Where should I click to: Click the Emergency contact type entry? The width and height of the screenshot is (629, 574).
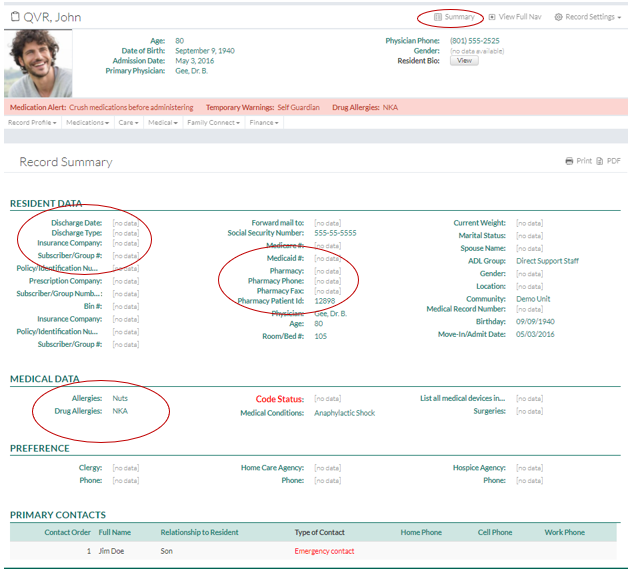[x=324, y=551]
